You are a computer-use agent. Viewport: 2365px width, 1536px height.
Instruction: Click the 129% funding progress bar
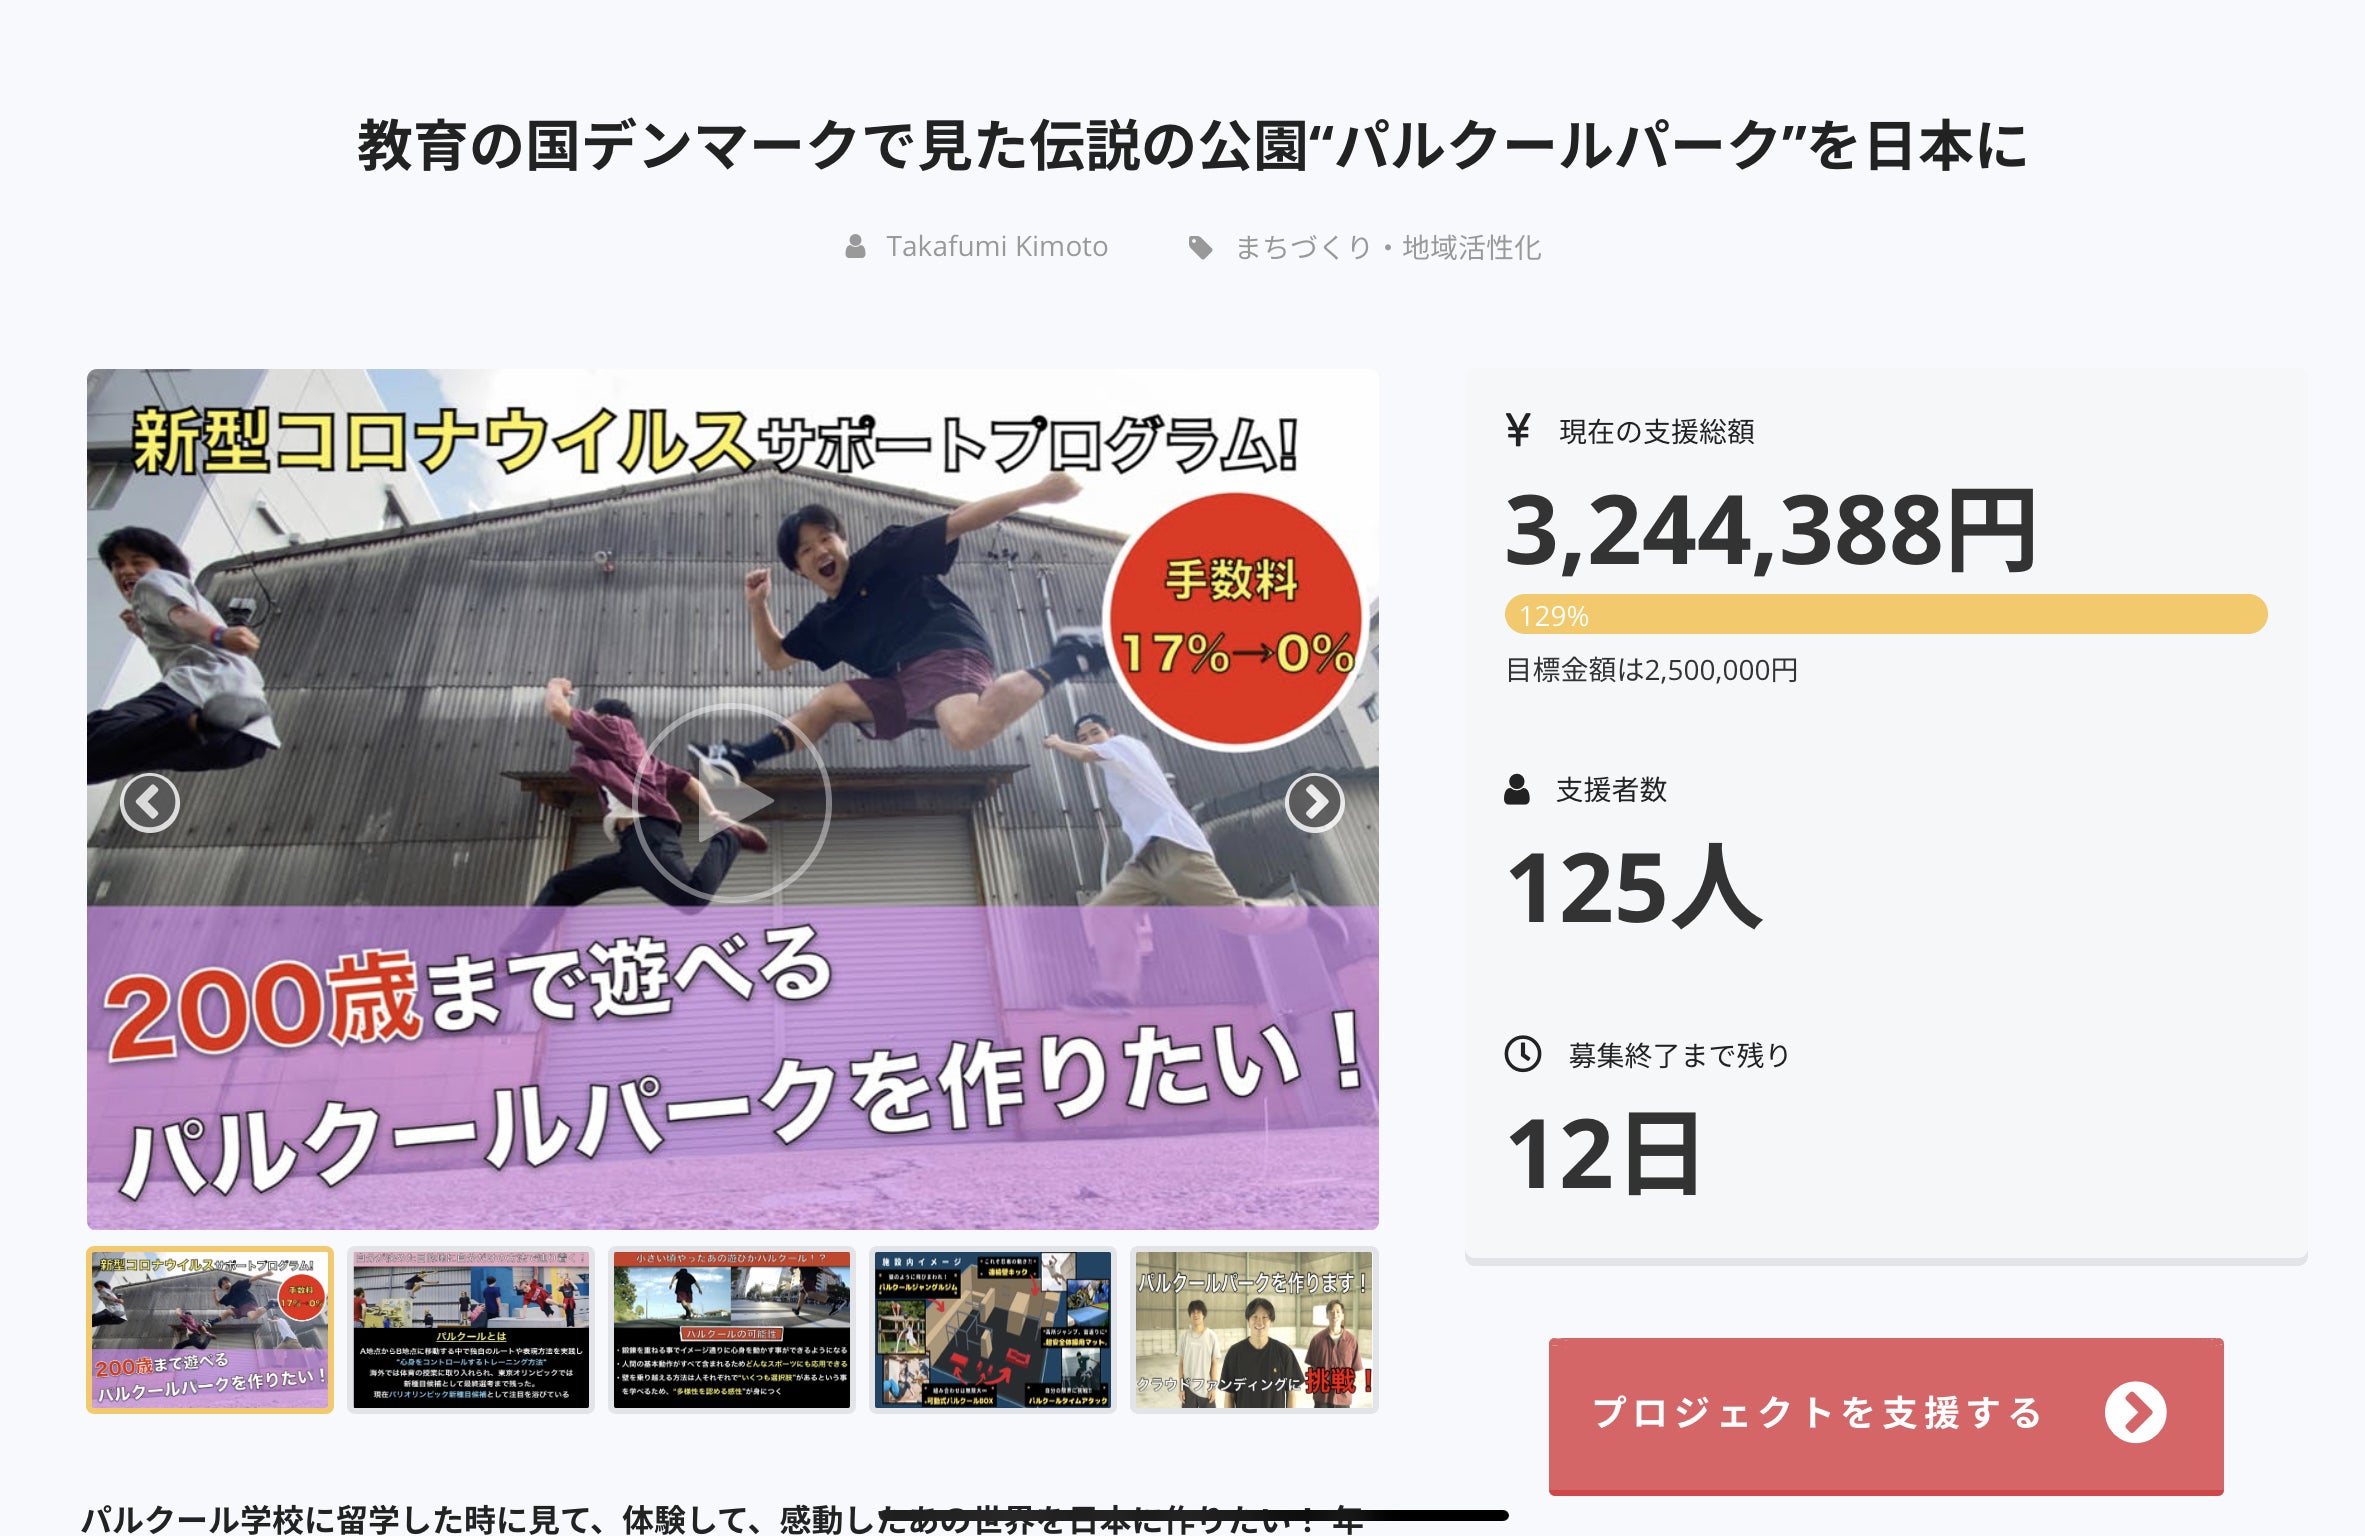[x=1886, y=614]
